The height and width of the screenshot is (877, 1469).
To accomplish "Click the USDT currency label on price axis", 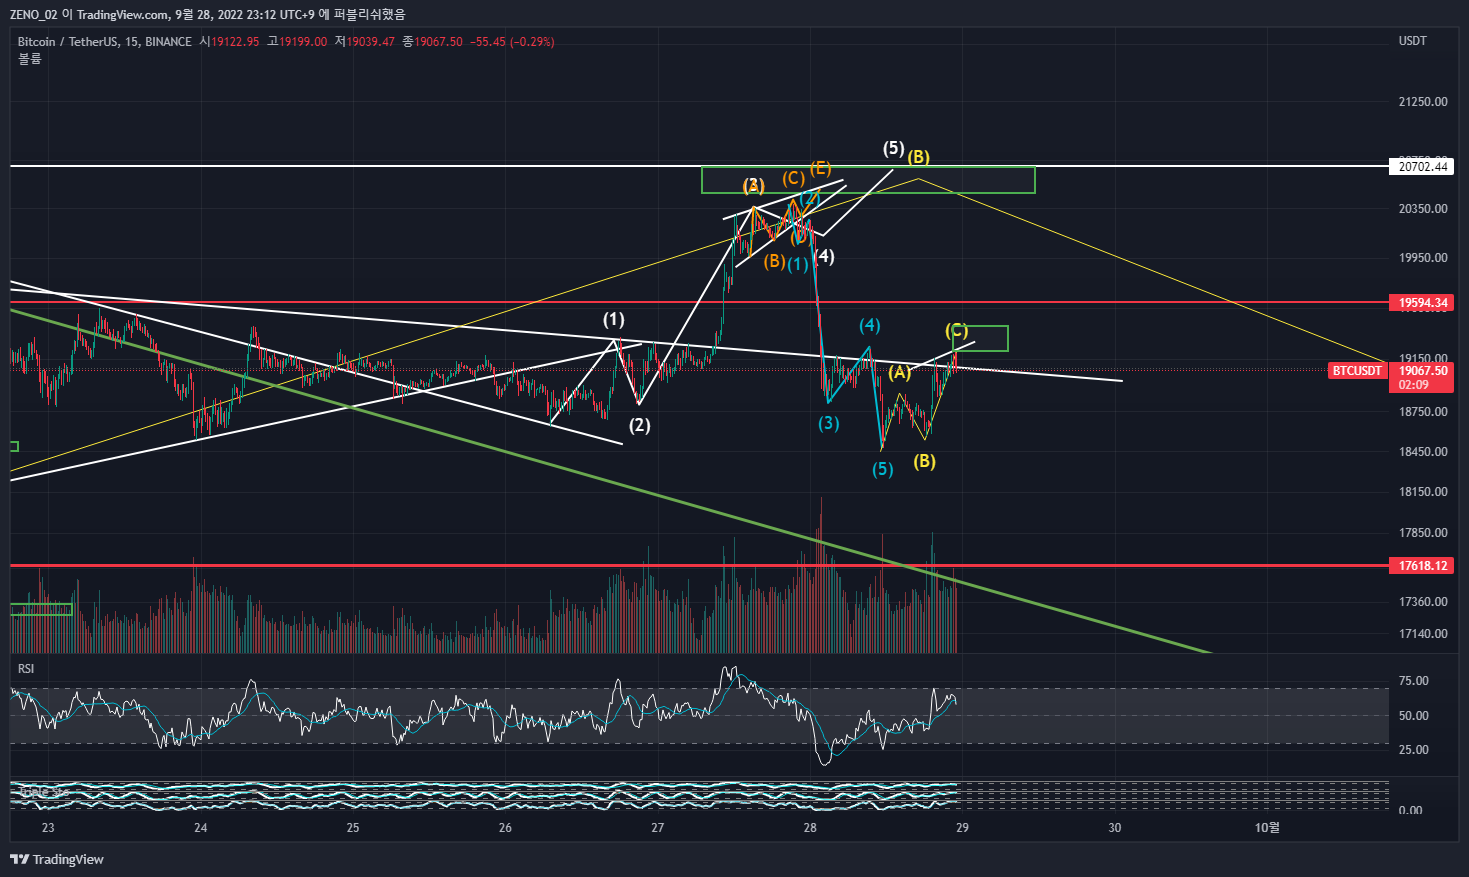I will click(x=1413, y=41).
